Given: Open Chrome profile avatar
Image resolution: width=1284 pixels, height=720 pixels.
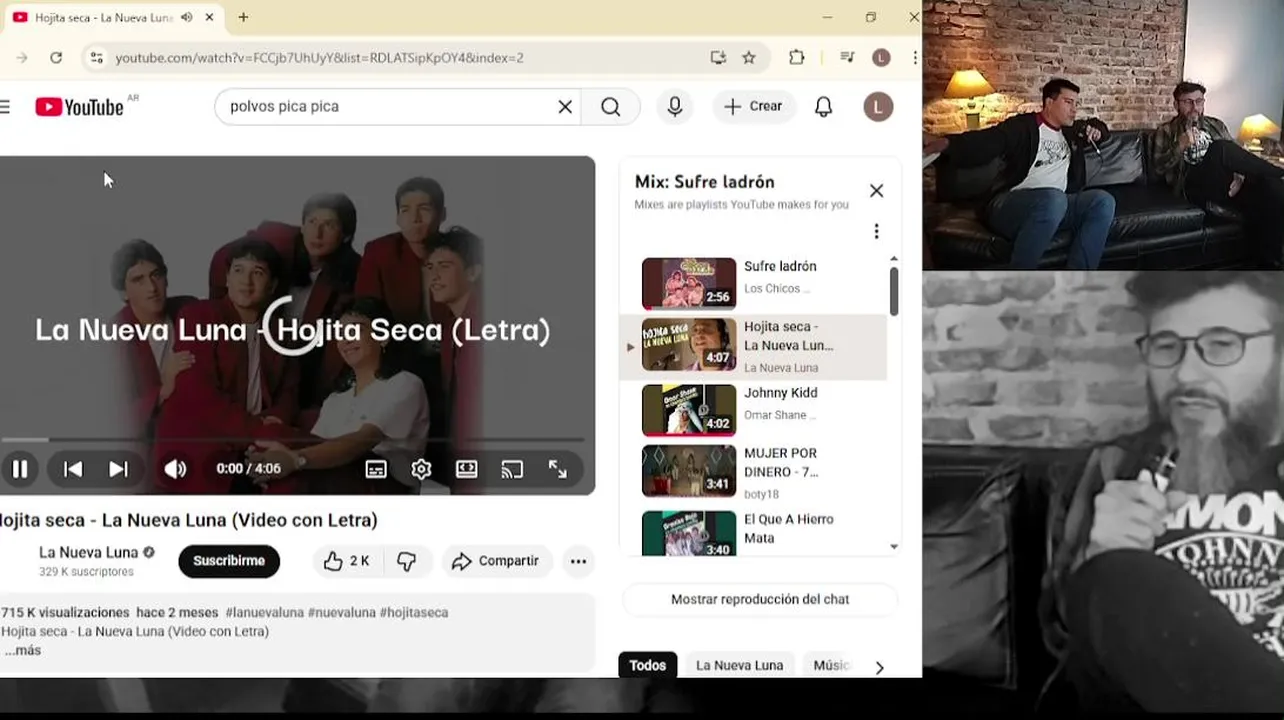Looking at the screenshot, I should click(x=881, y=58).
